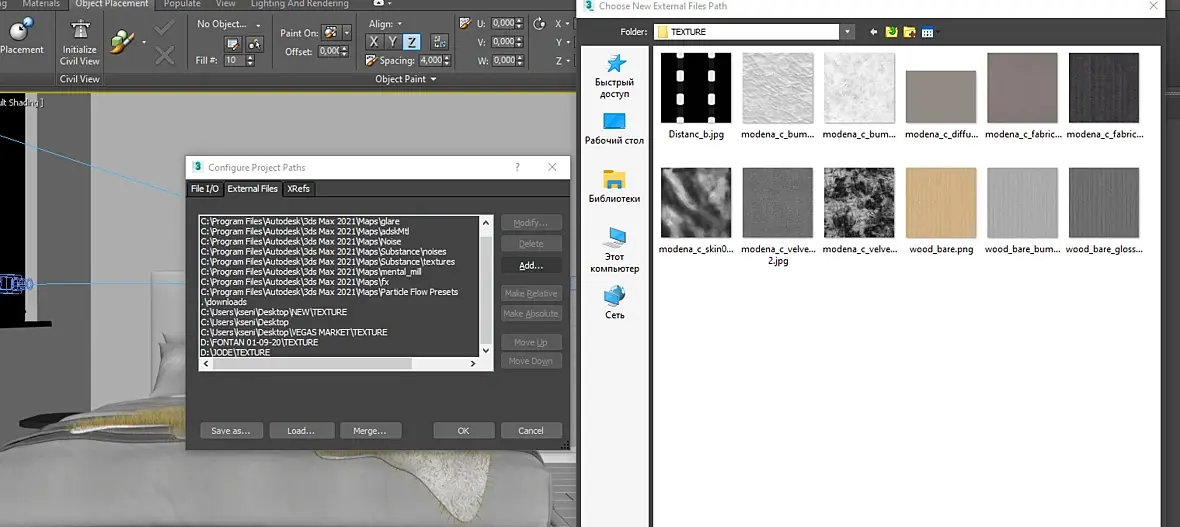
Task: Click the Scatter brush icon beside U
Action: point(465,23)
